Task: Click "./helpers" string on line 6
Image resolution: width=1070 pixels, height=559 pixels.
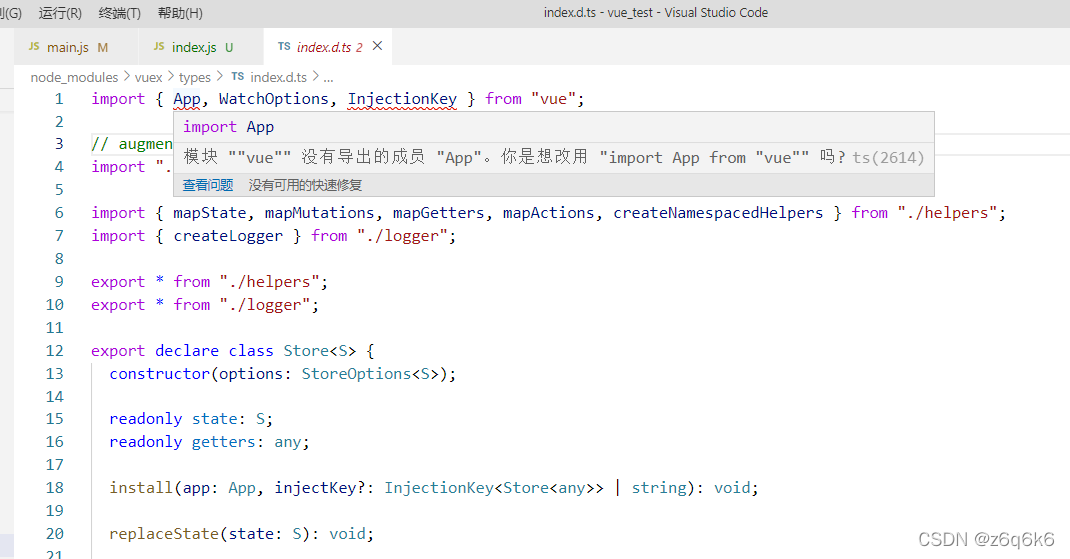Action: point(947,213)
